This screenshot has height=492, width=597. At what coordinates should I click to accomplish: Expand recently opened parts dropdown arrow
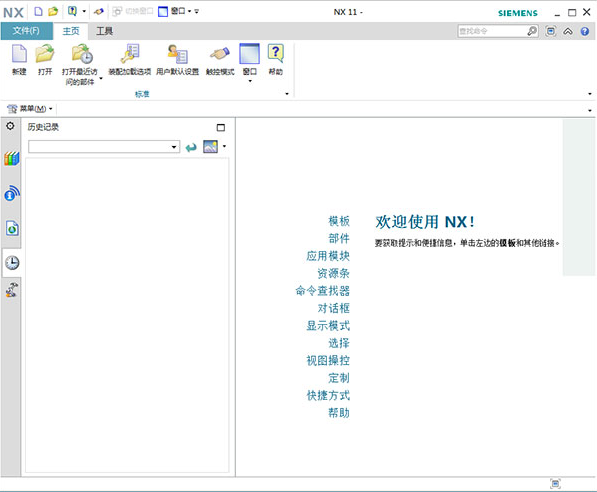pyautogui.click(x=101, y=79)
